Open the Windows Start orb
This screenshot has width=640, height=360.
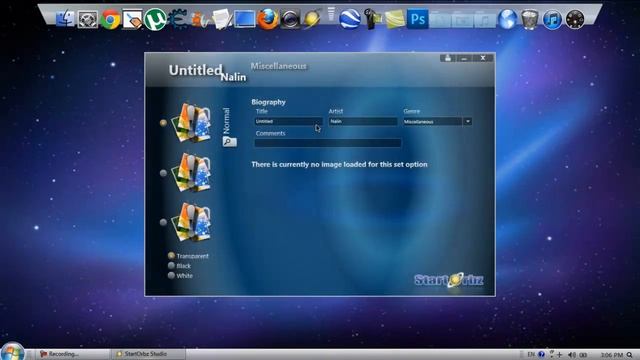12,352
